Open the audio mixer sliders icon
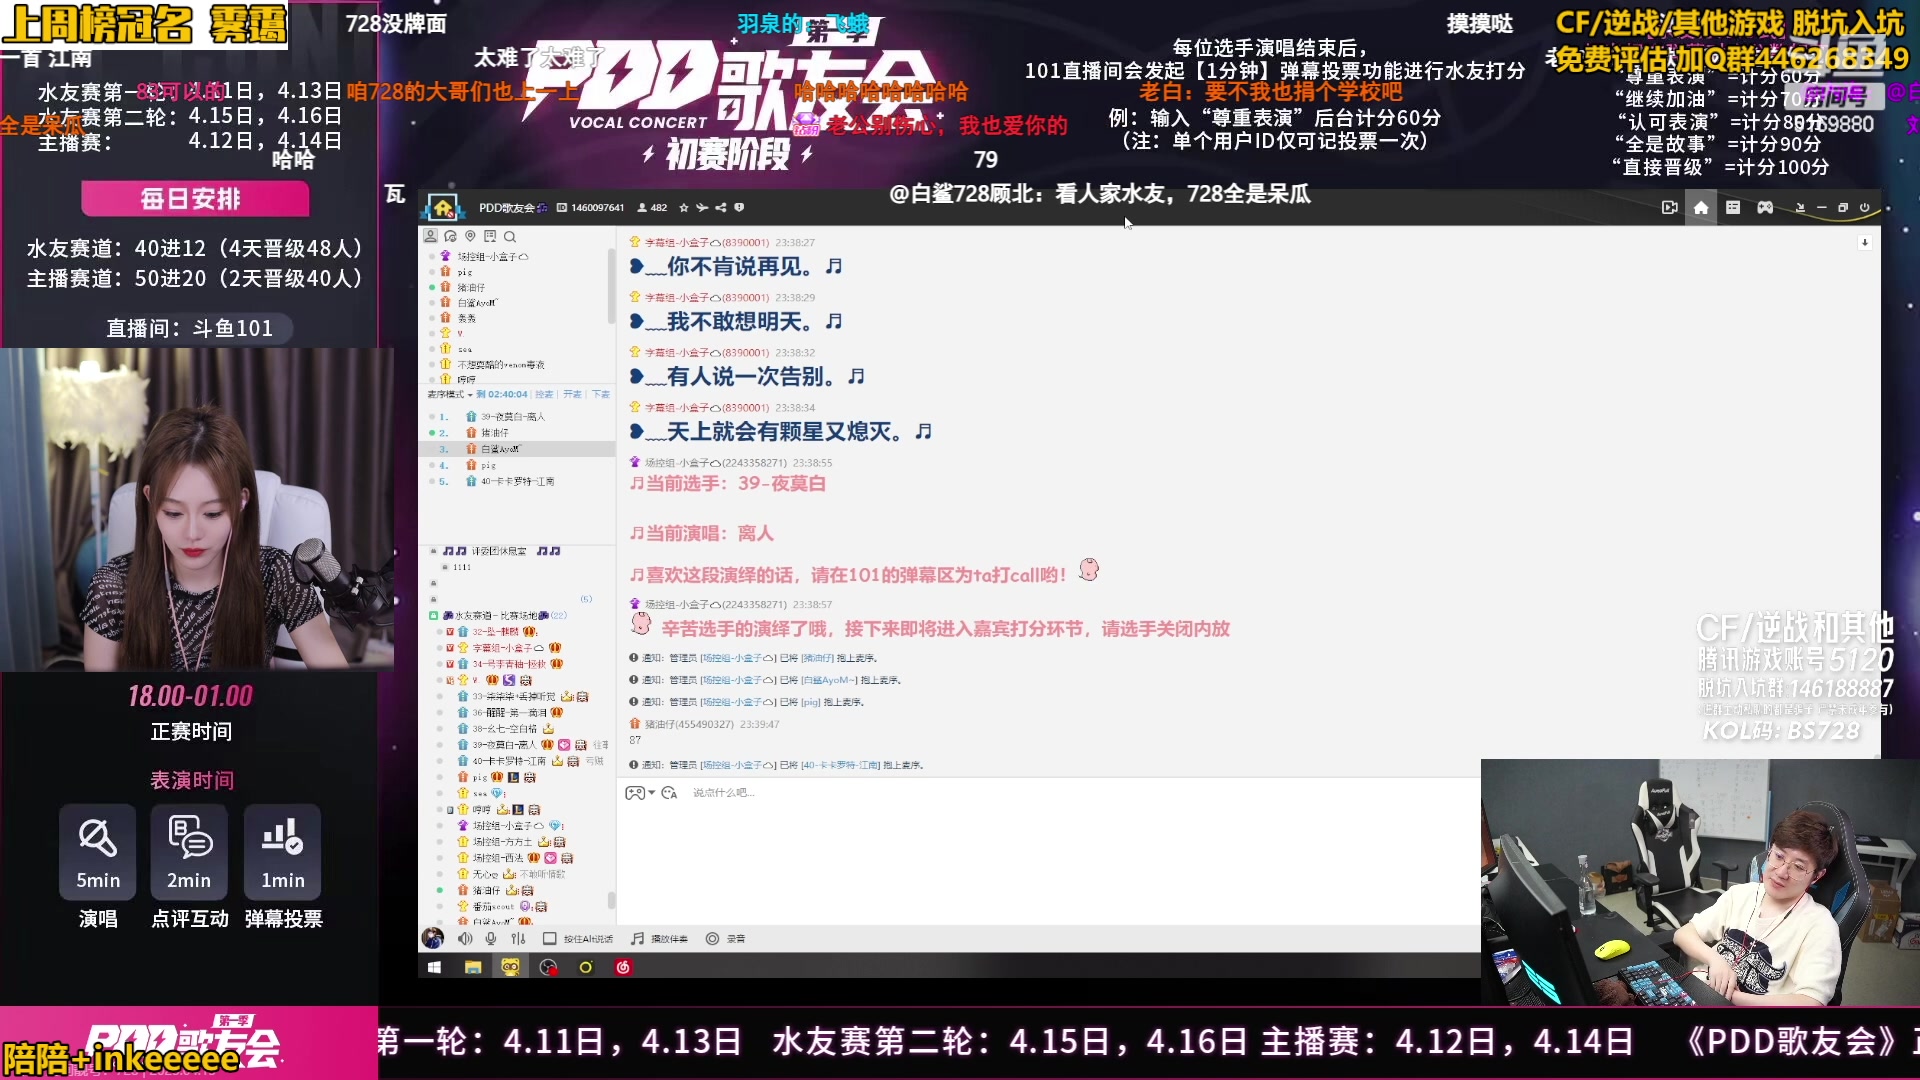 pyautogui.click(x=518, y=939)
